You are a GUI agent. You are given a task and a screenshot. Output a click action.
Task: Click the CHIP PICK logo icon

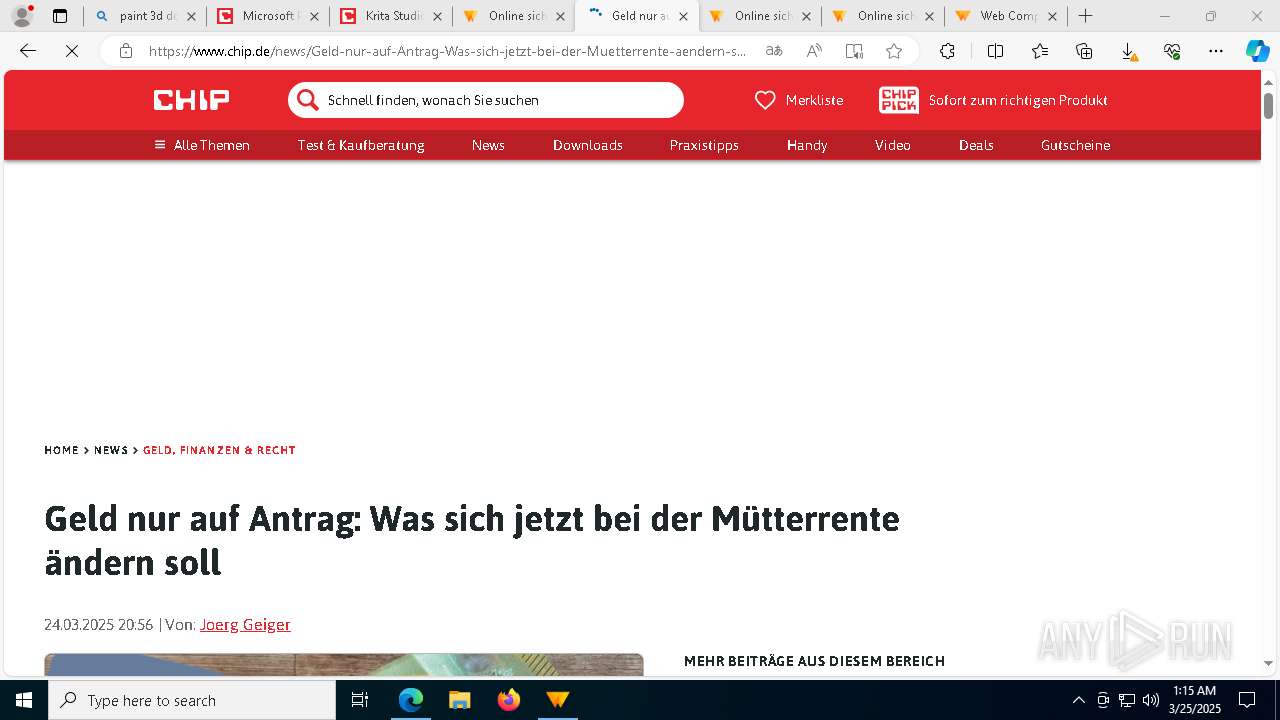[x=899, y=100]
